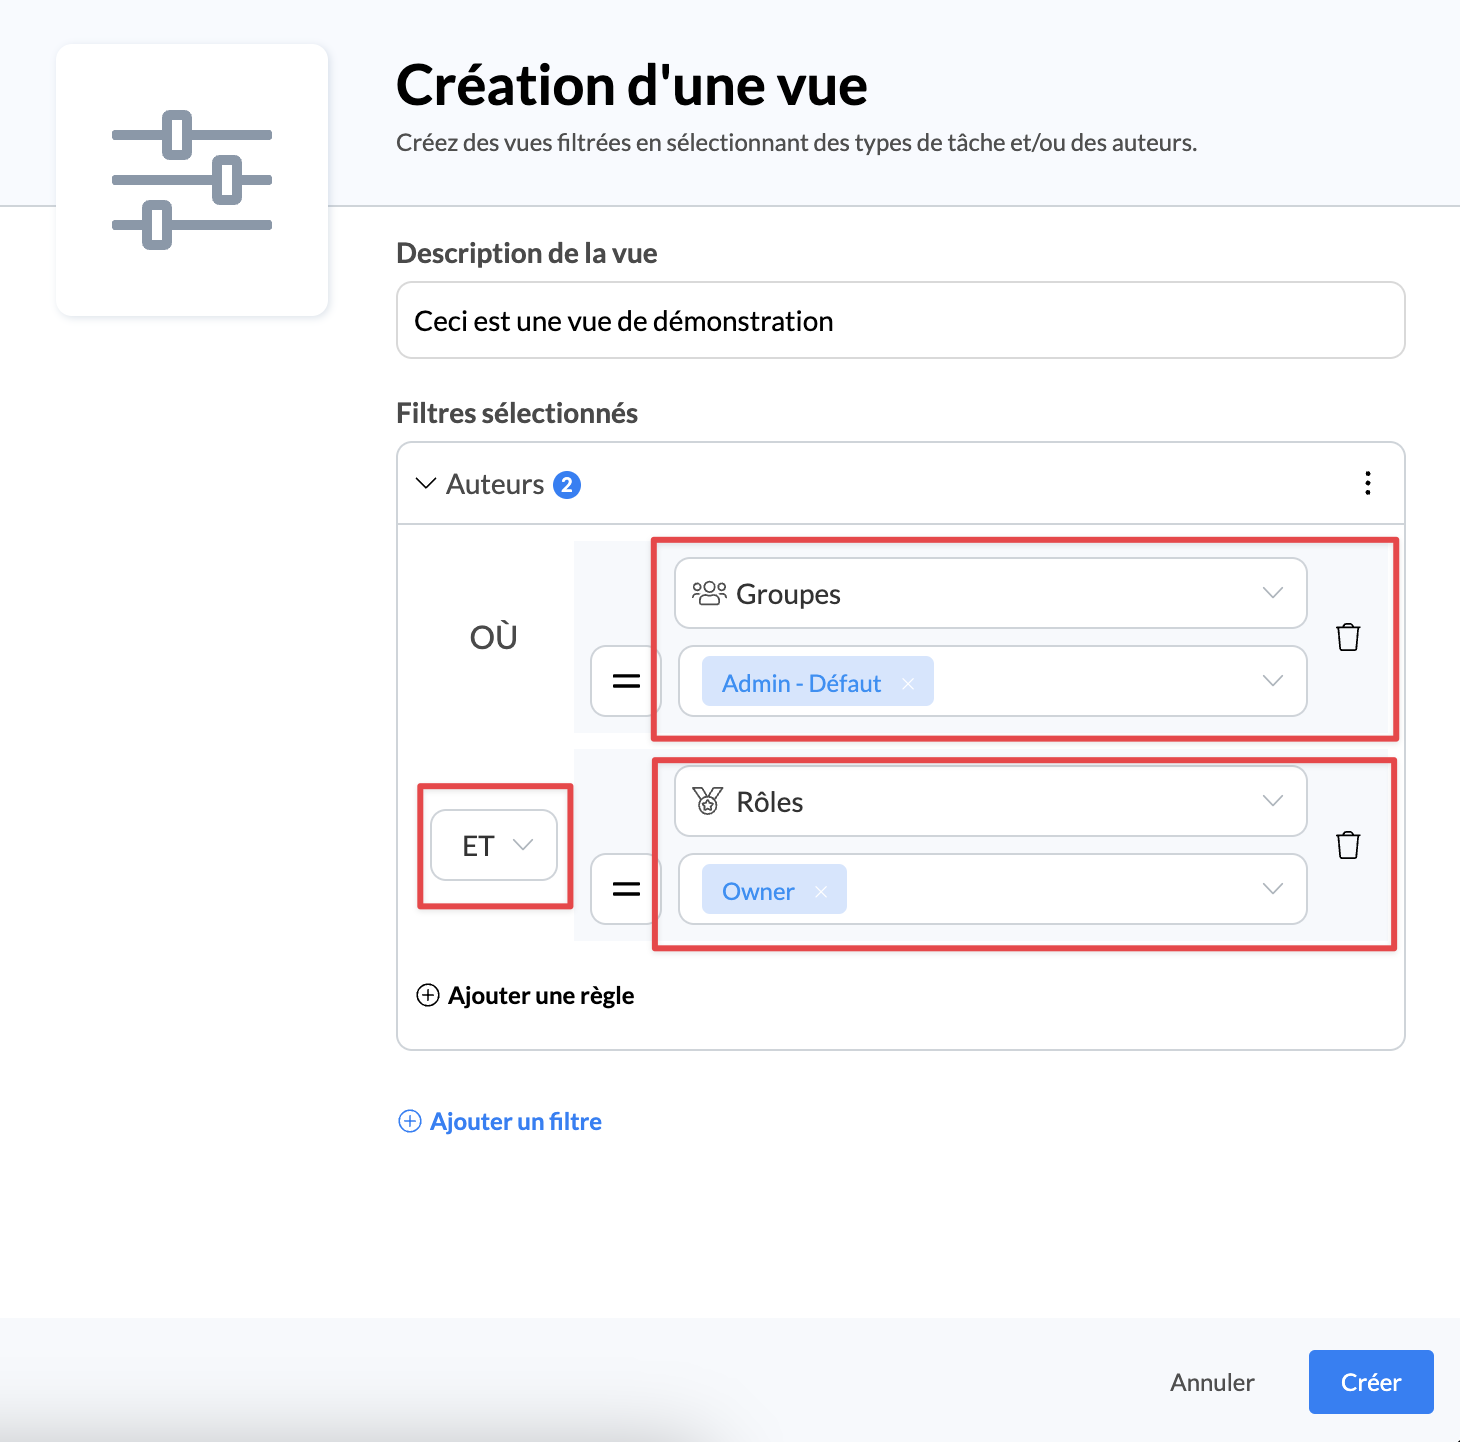1460x1442 pixels.
Task: Expand the Owner values dropdown
Action: 1272,889
